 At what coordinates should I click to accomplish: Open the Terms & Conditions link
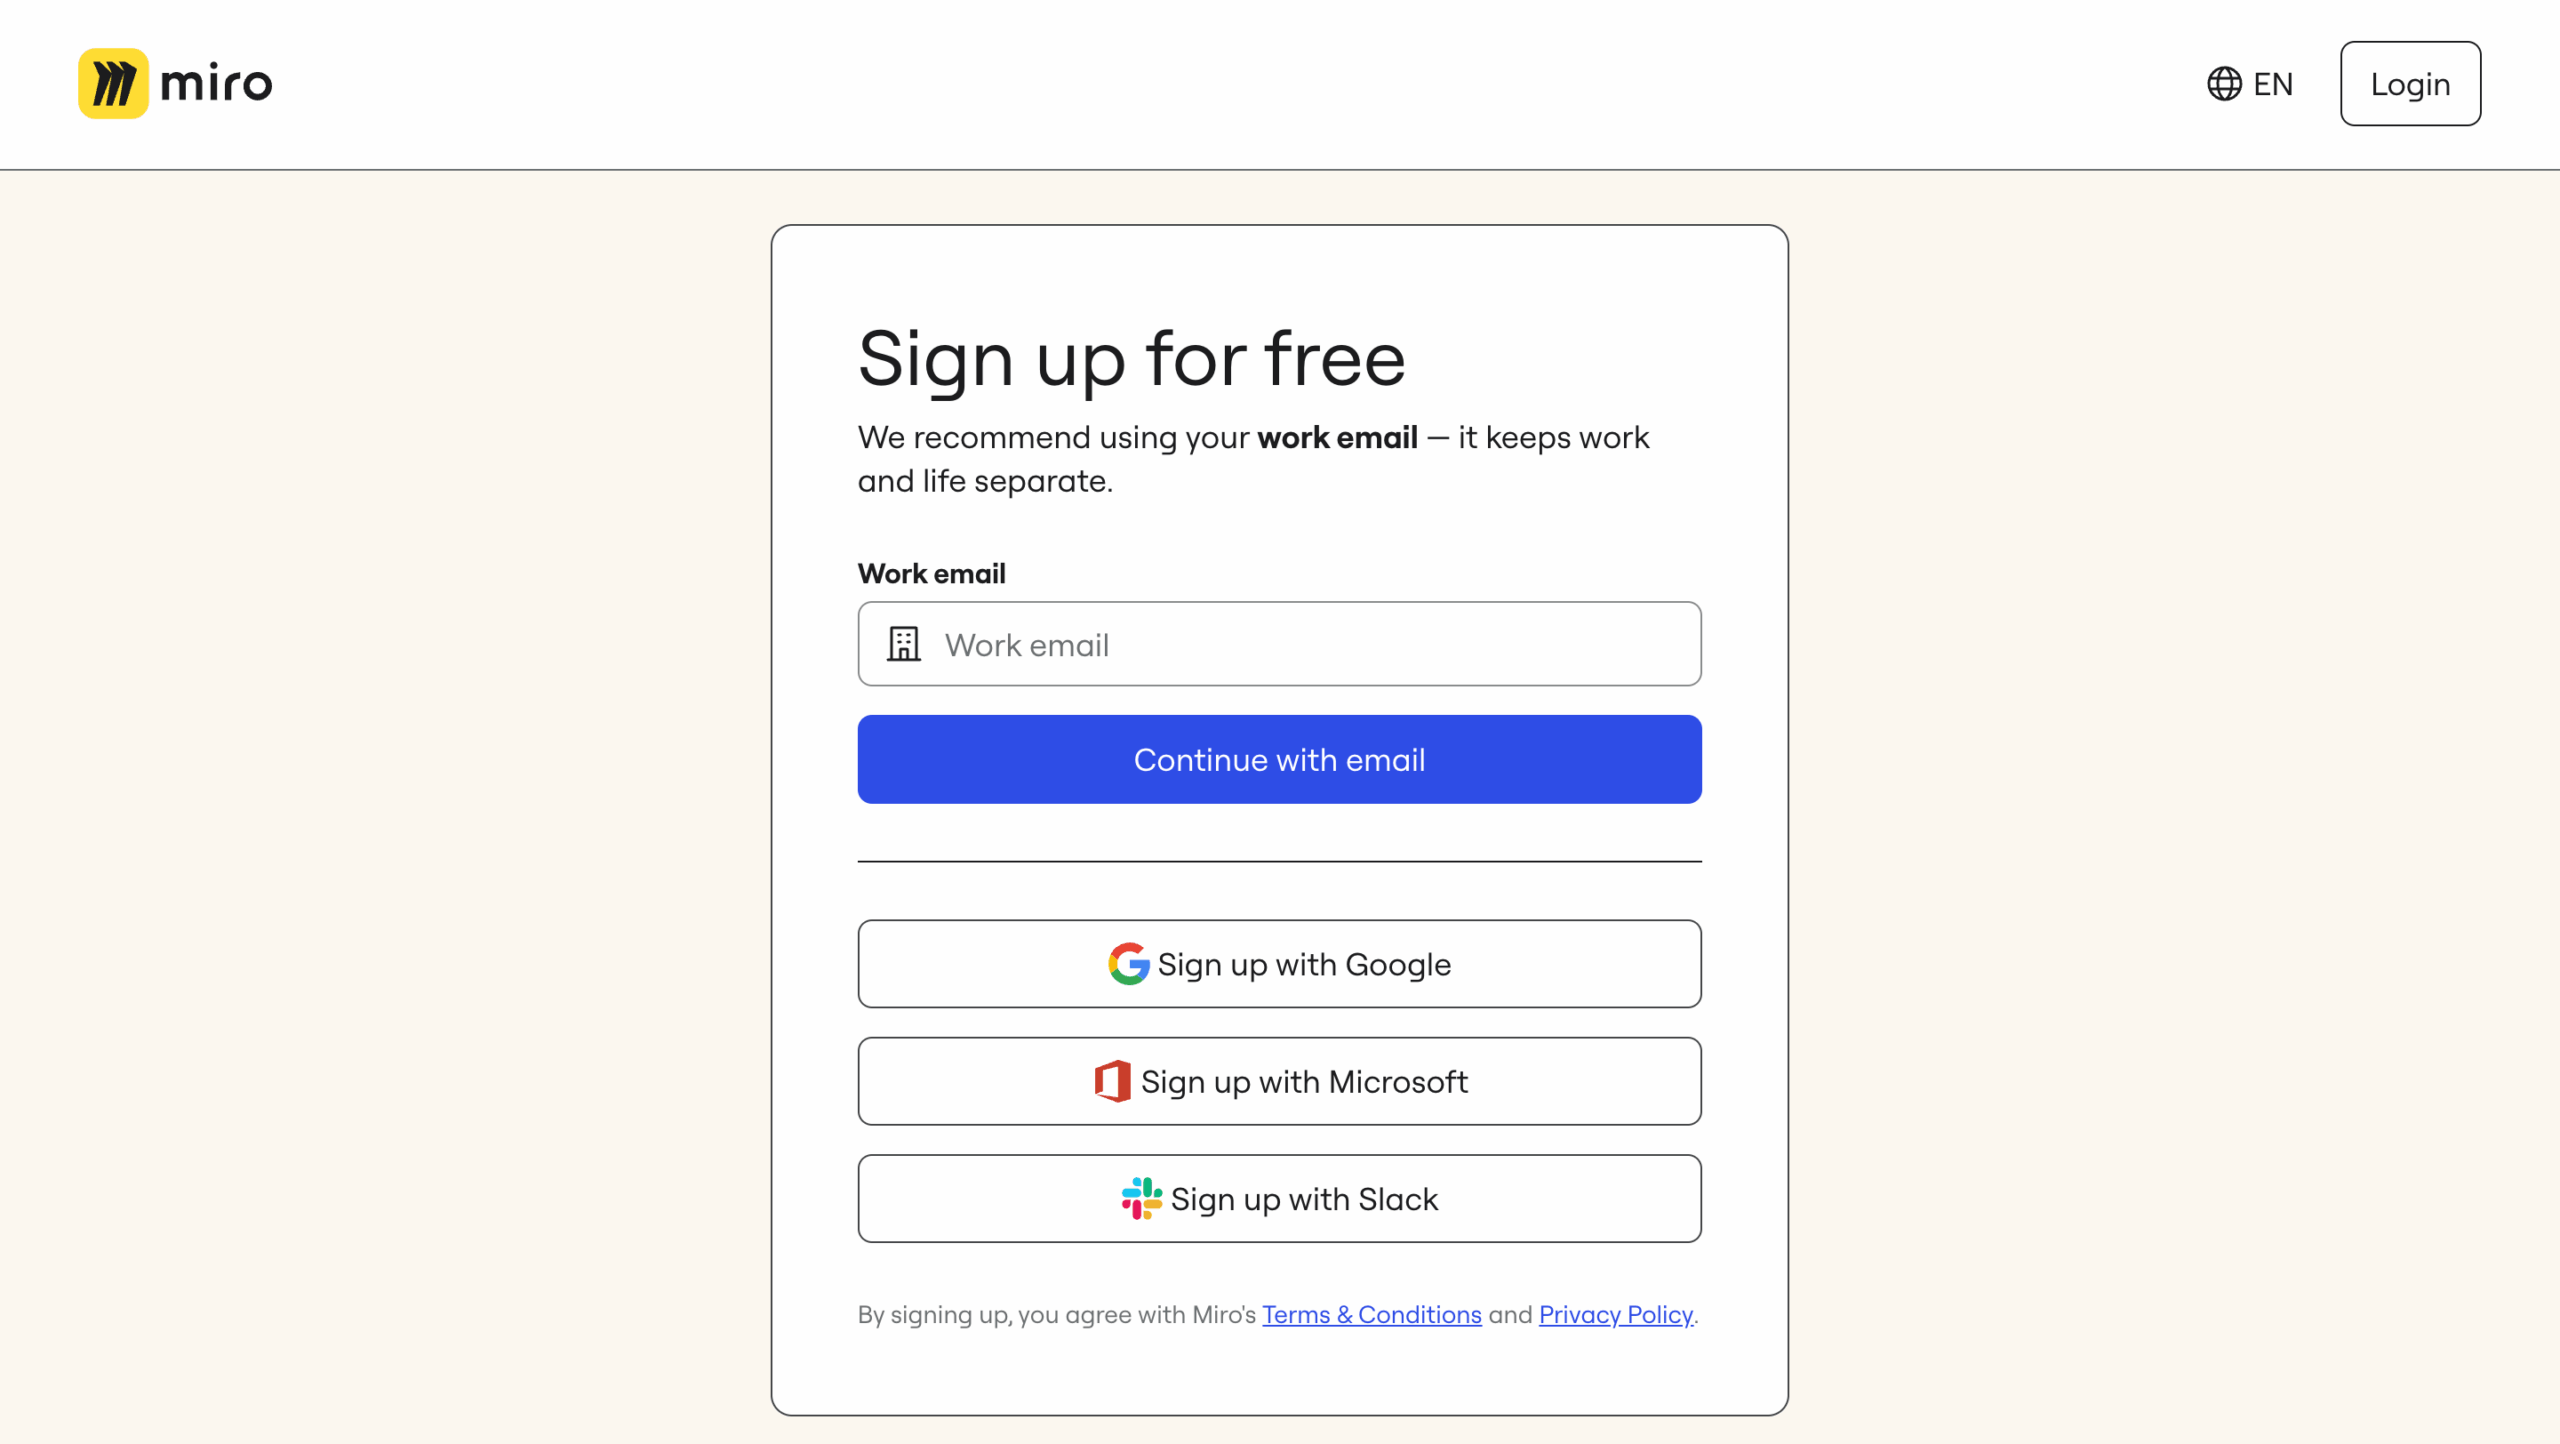(x=1371, y=1314)
